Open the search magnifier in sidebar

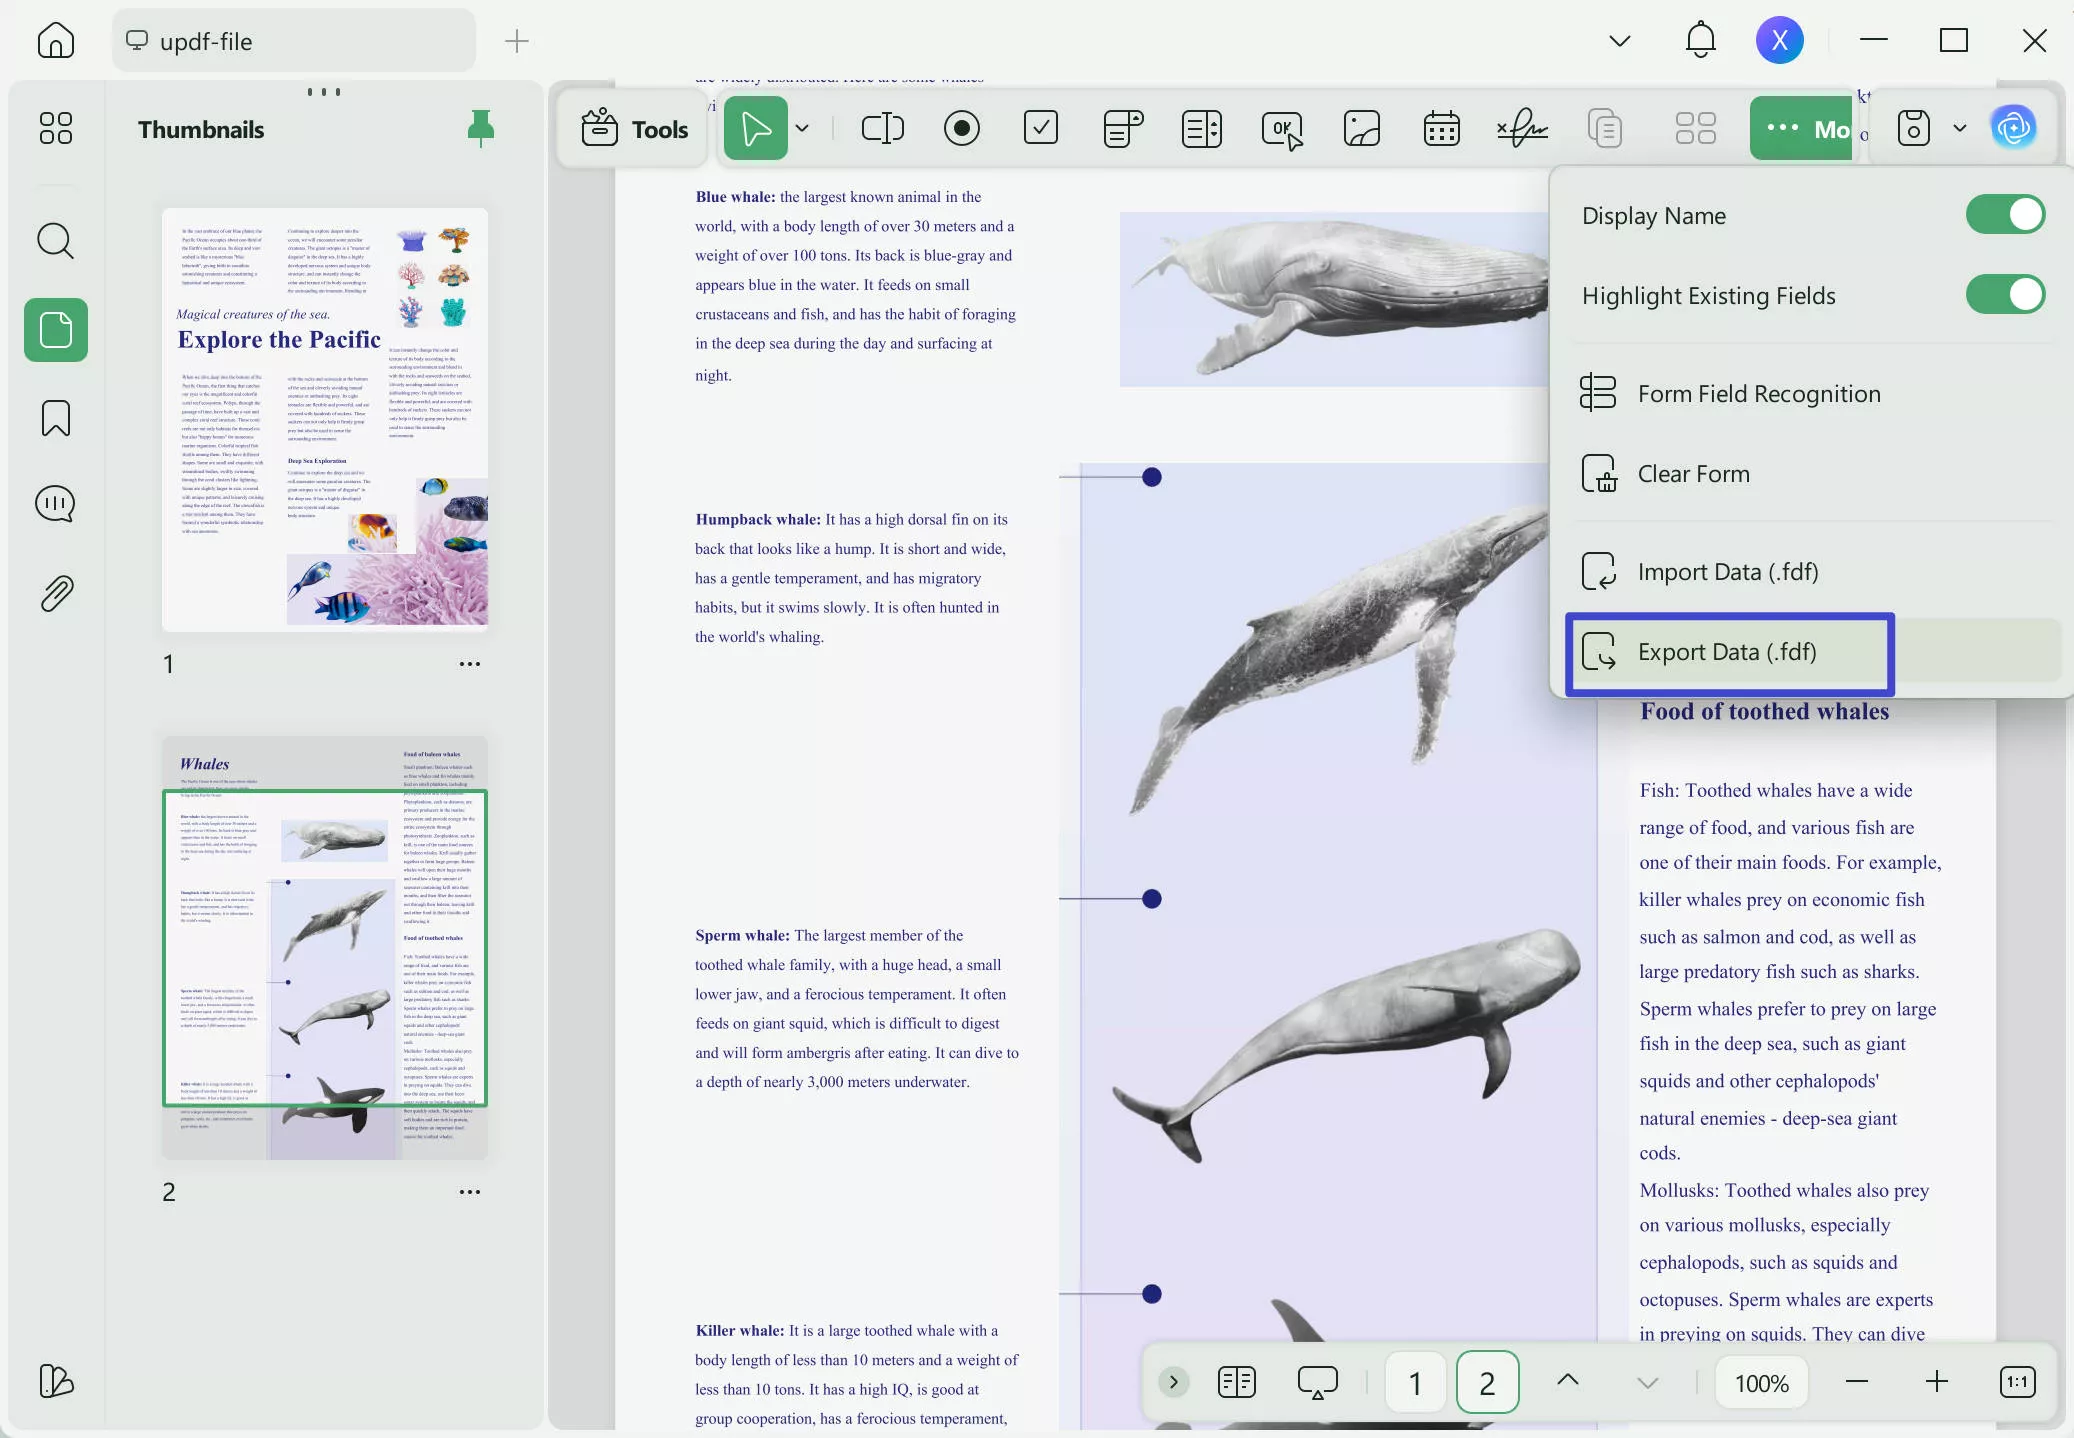56,241
